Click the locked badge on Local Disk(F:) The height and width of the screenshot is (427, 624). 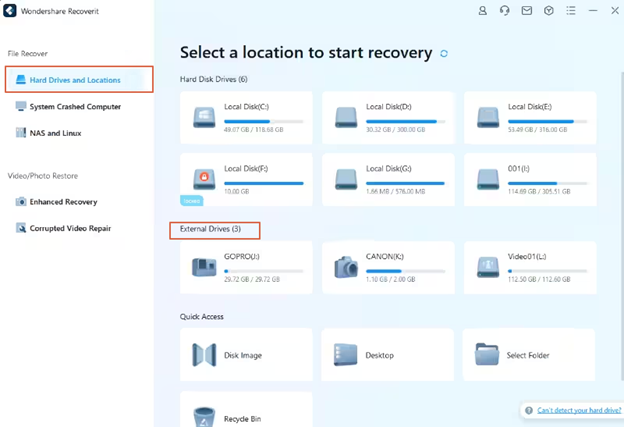191,201
